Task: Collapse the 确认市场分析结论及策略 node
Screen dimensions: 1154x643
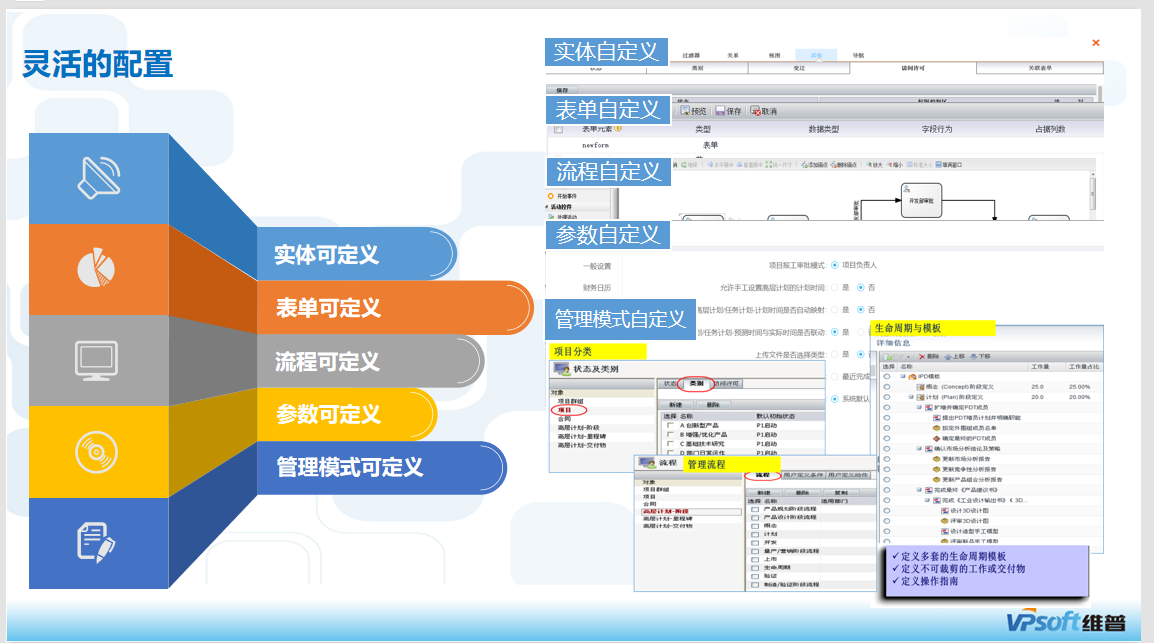Action: (919, 448)
